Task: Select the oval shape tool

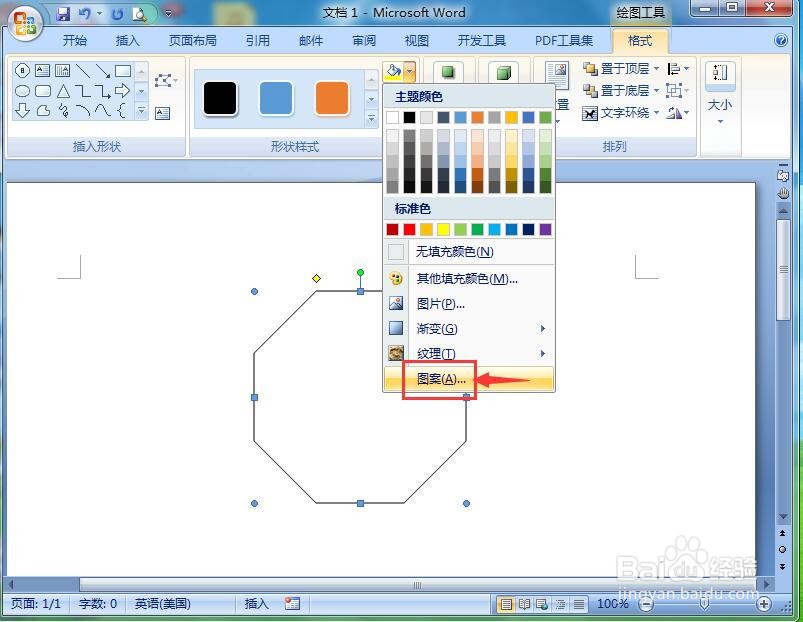Action: (22, 90)
